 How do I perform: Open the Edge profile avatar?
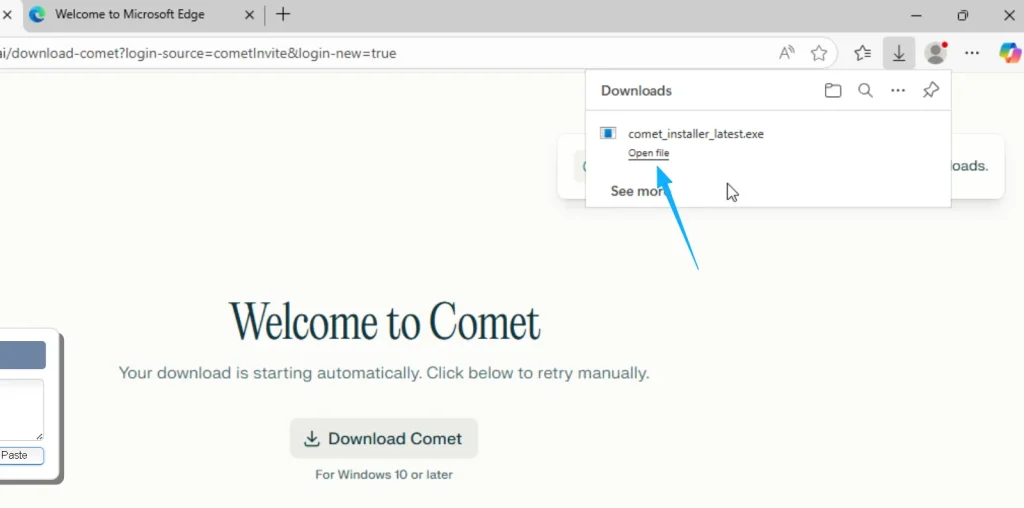[x=936, y=53]
